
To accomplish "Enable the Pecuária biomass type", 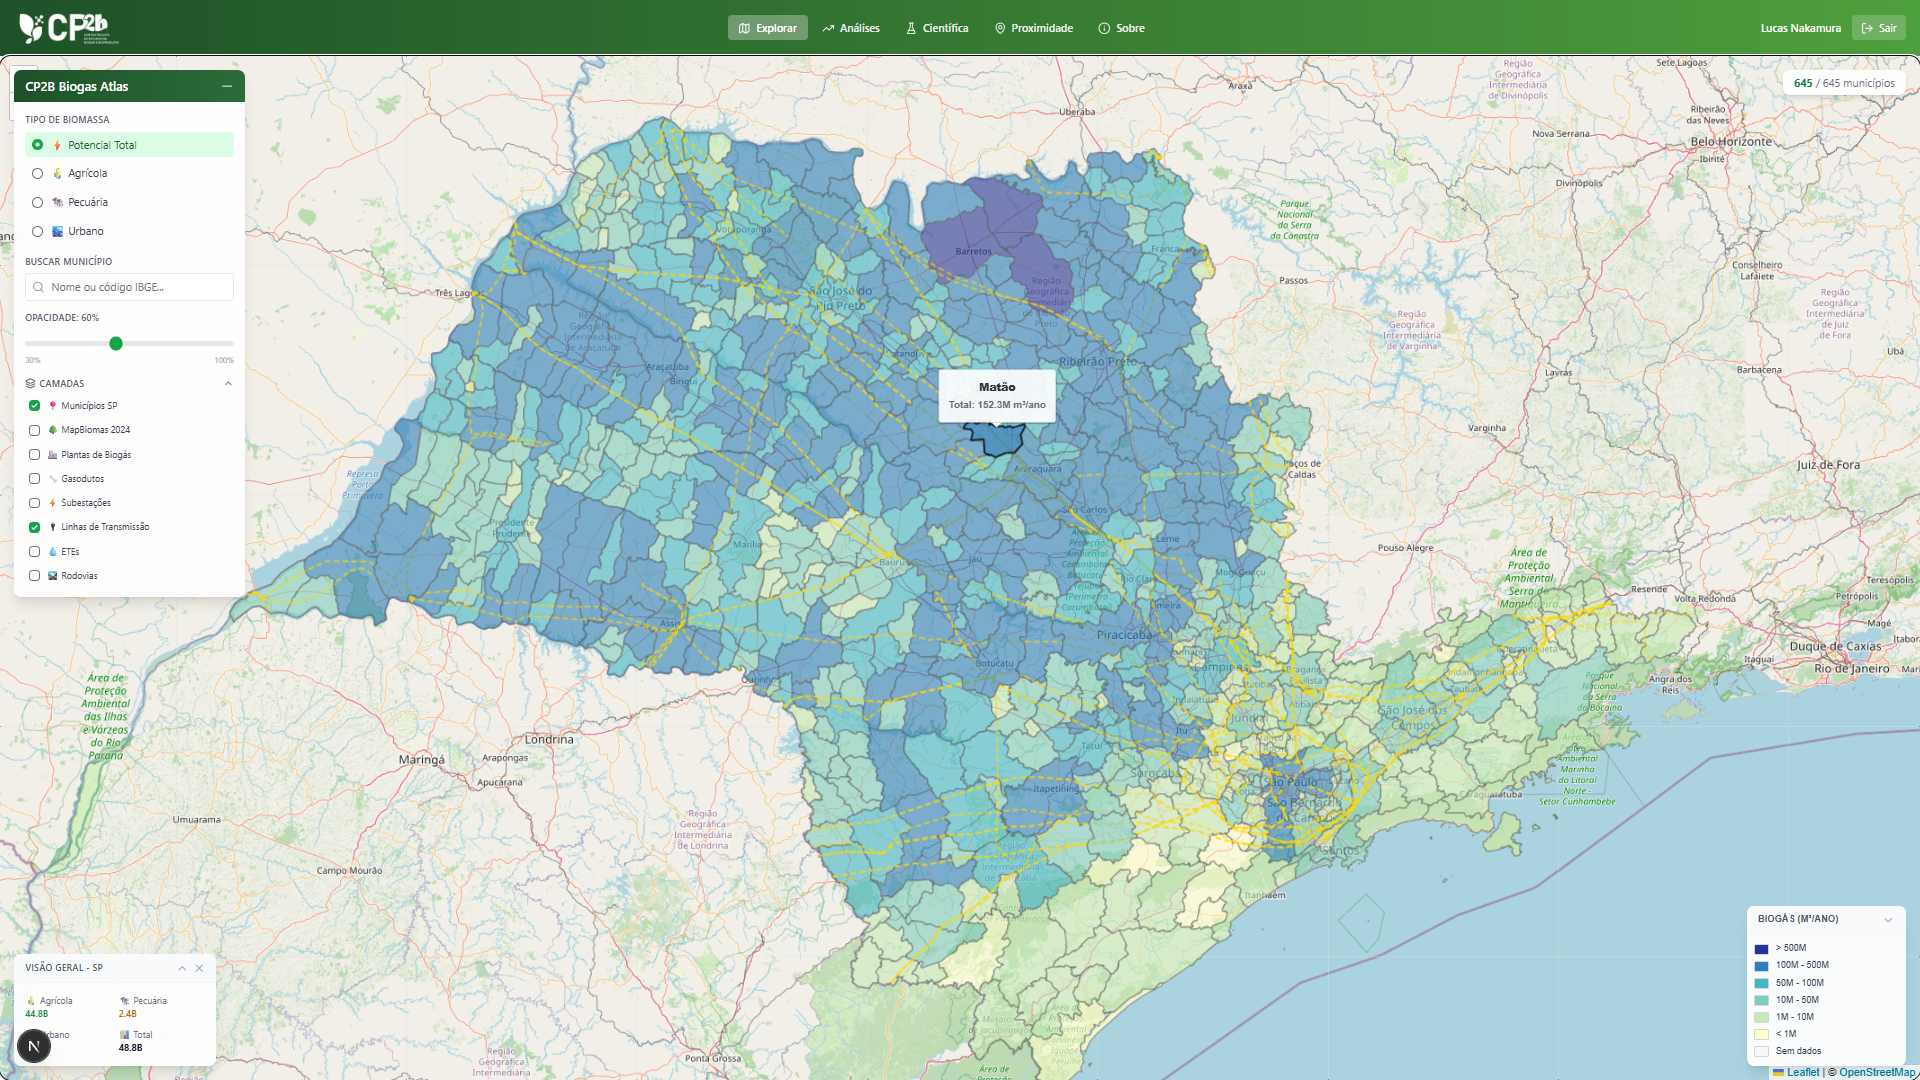I will (37, 202).
